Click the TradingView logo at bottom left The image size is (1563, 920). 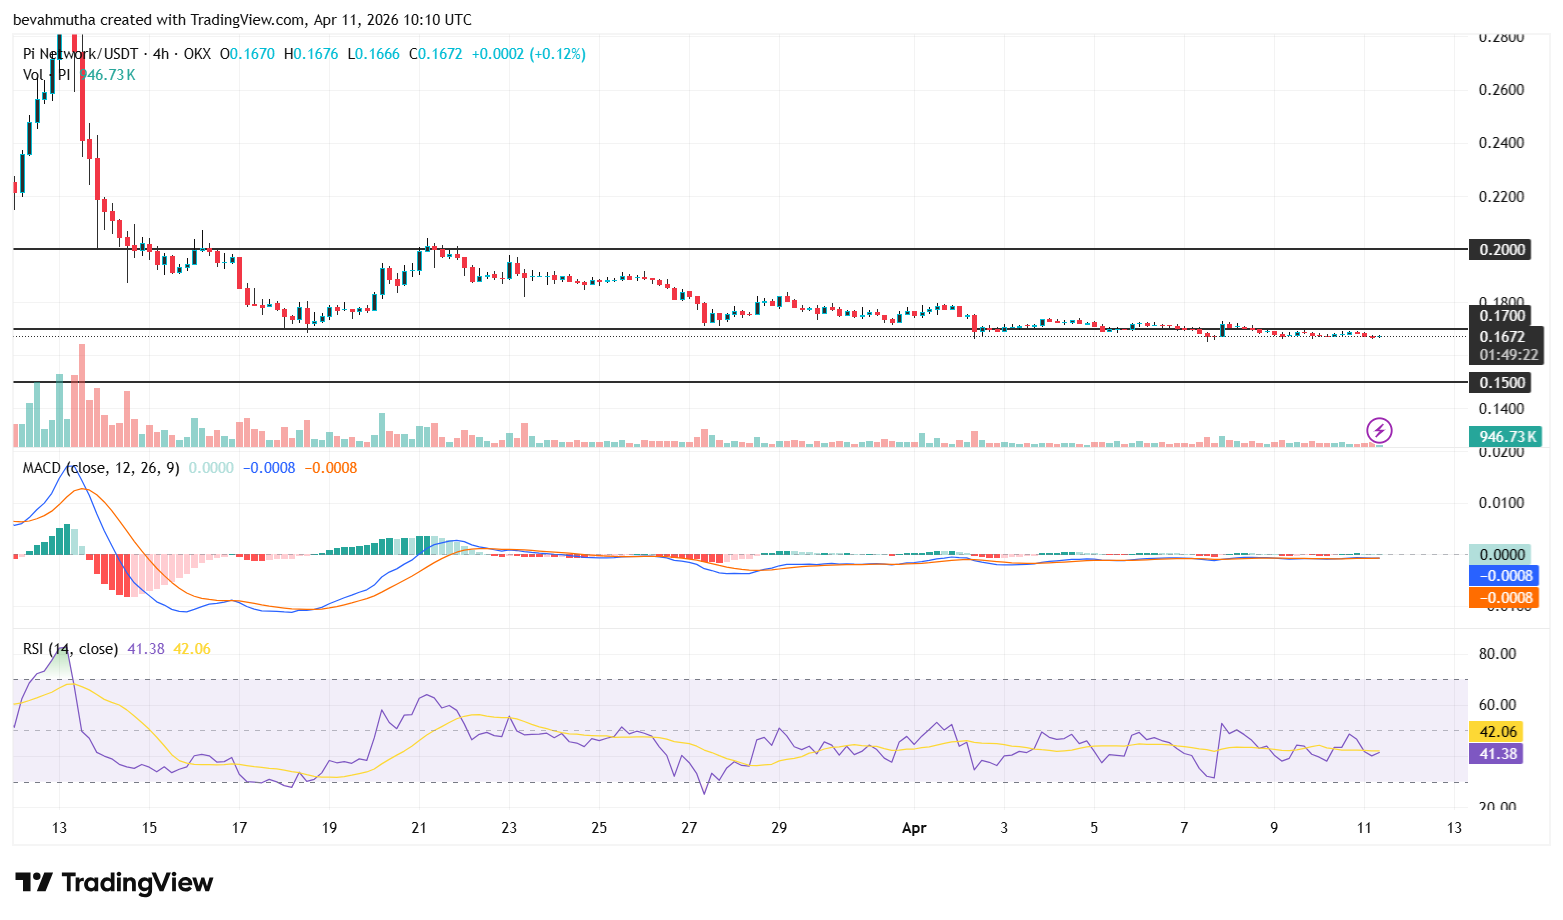(x=110, y=883)
